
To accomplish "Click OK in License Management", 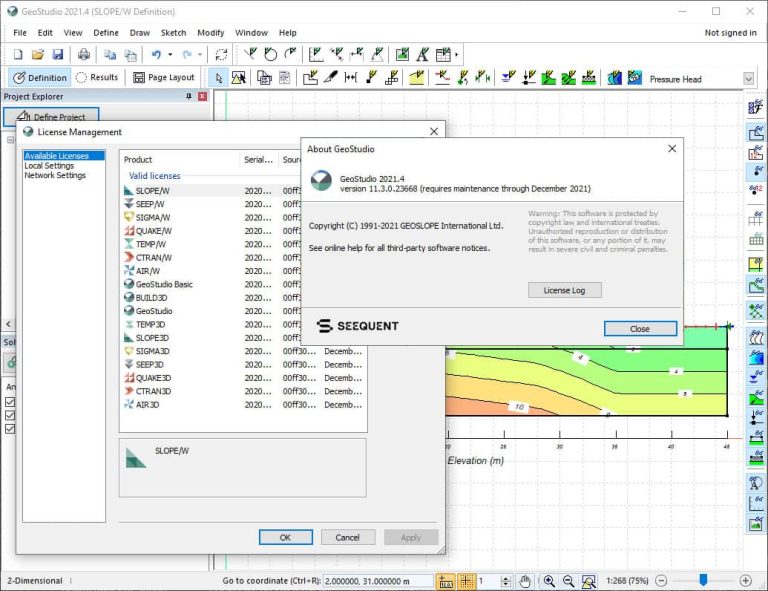I will tap(286, 537).
